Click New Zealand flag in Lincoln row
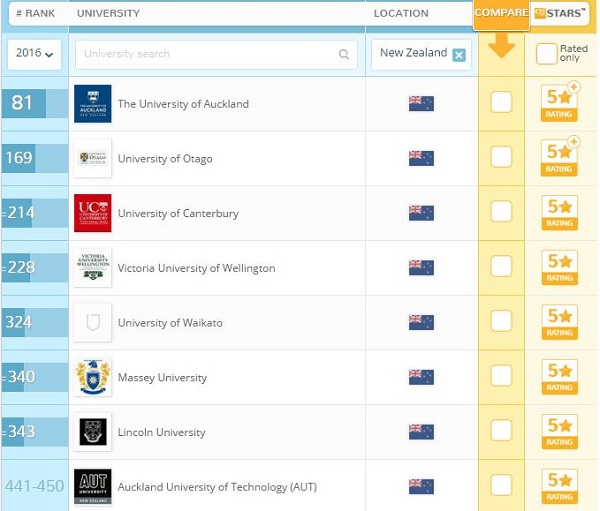This screenshot has width=600, height=511. tap(421, 432)
